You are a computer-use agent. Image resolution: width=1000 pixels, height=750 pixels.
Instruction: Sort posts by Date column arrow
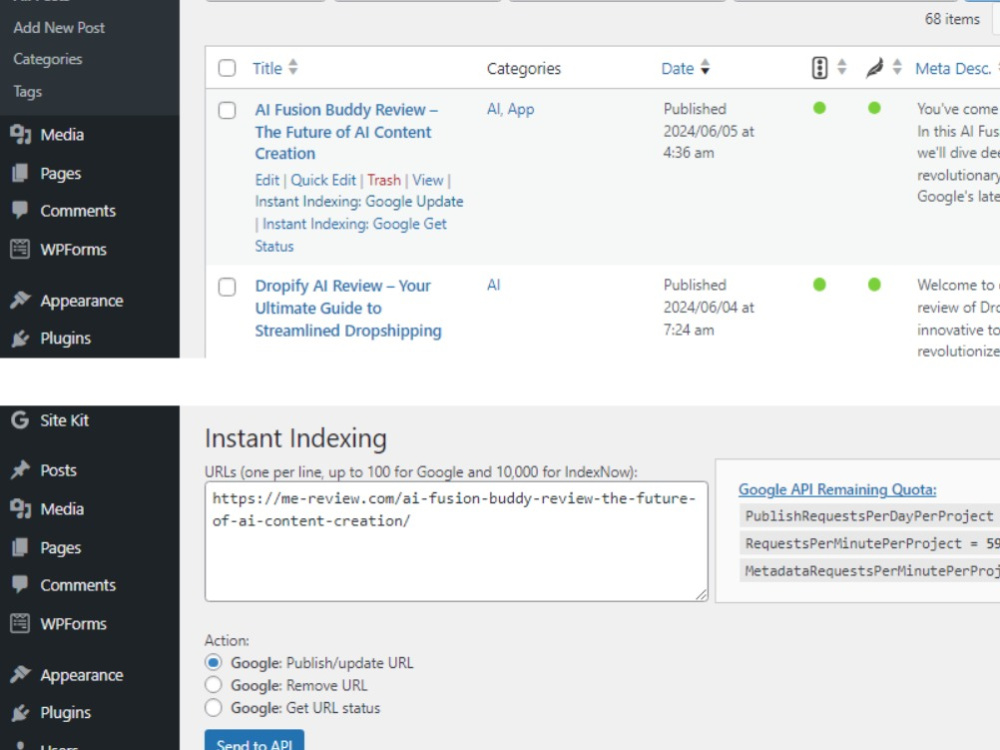pos(705,67)
